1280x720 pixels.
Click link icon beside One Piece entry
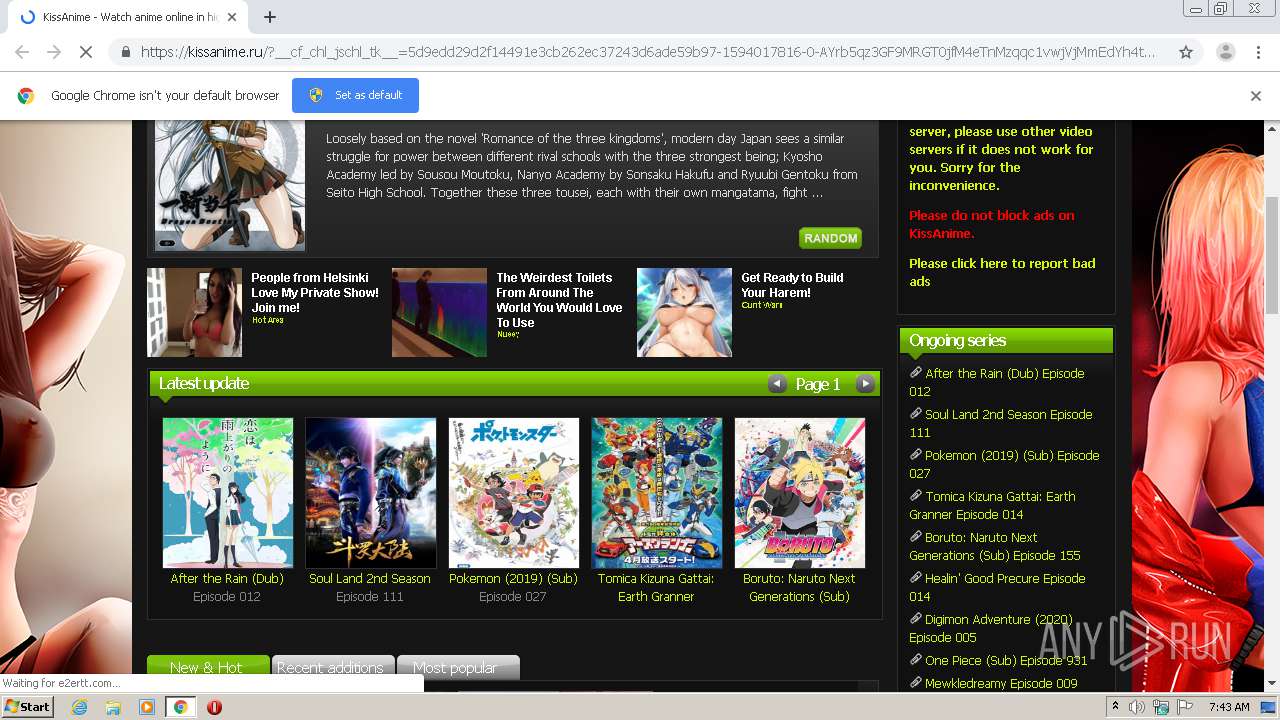(915, 659)
